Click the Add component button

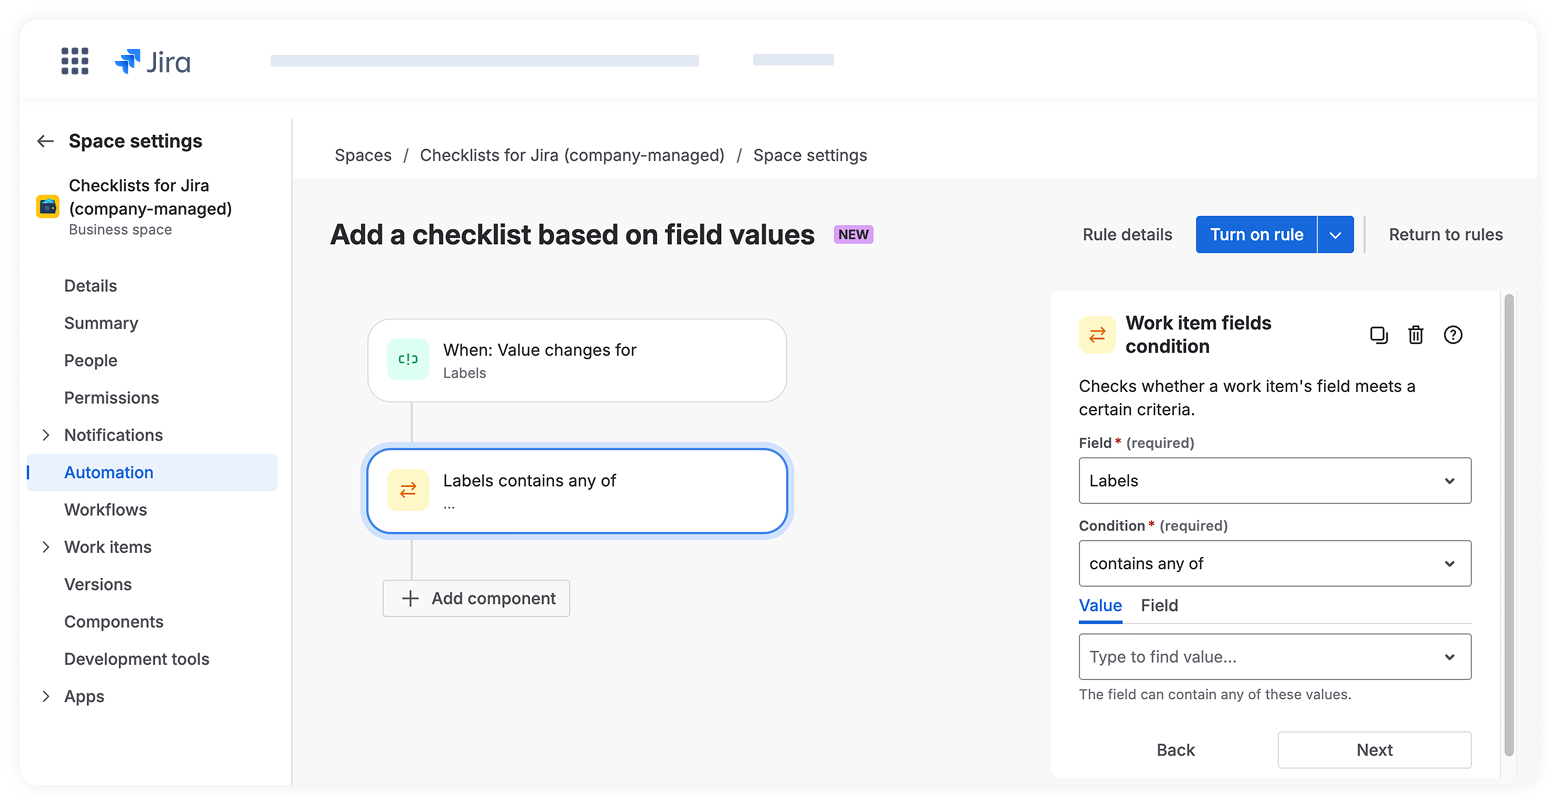coord(477,599)
